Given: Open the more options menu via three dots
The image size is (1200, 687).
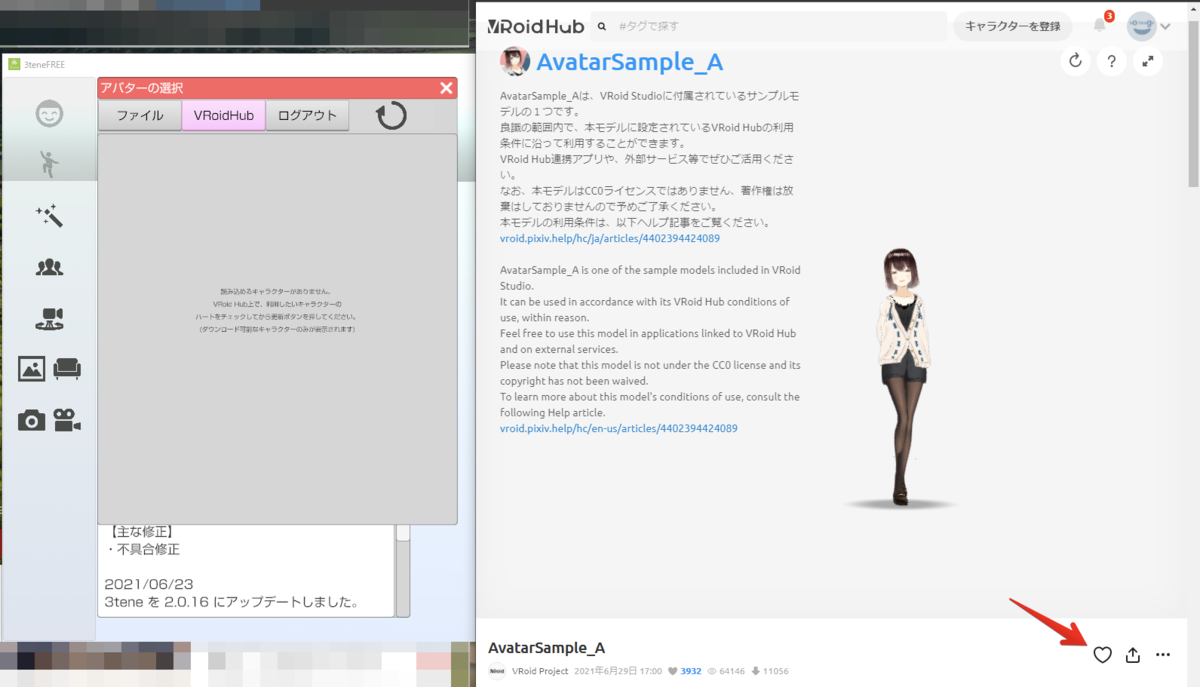Looking at the screenshot, I should coord(1163,655).
